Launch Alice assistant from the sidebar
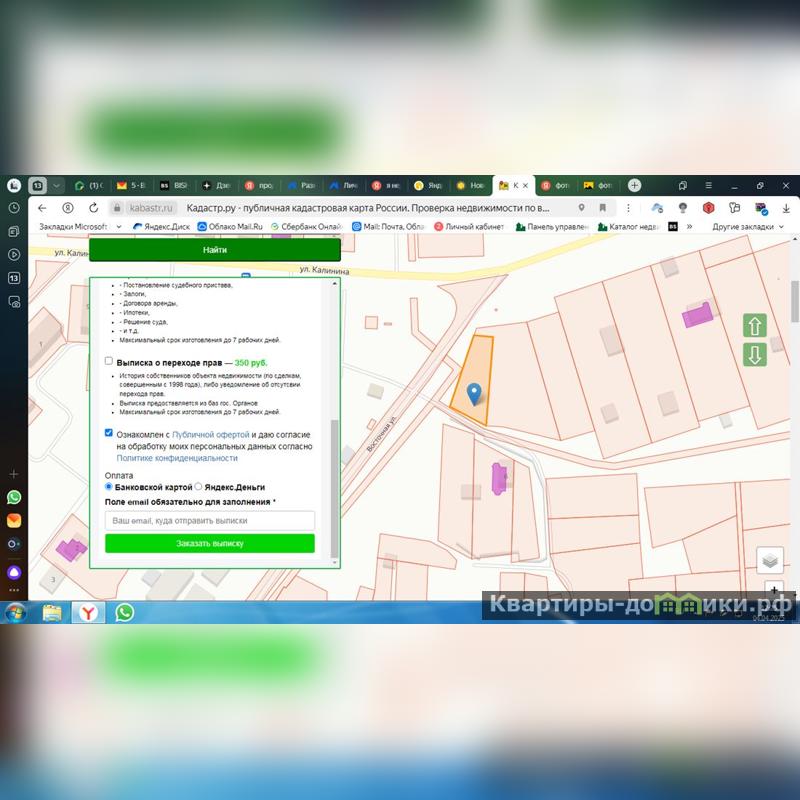This screenshot has height=800, width=800. click(x=14, y=569)
